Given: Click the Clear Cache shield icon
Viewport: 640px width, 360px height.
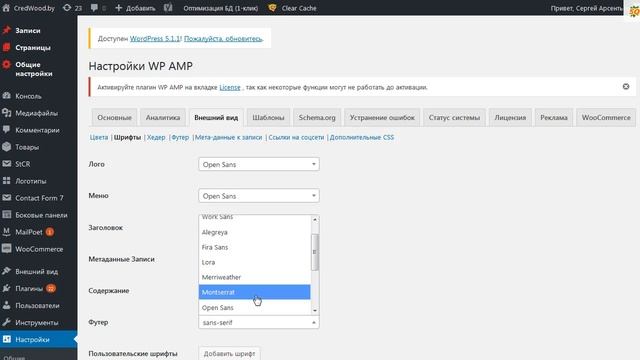Looking at the screenshot, I should (x=272, y=8).
